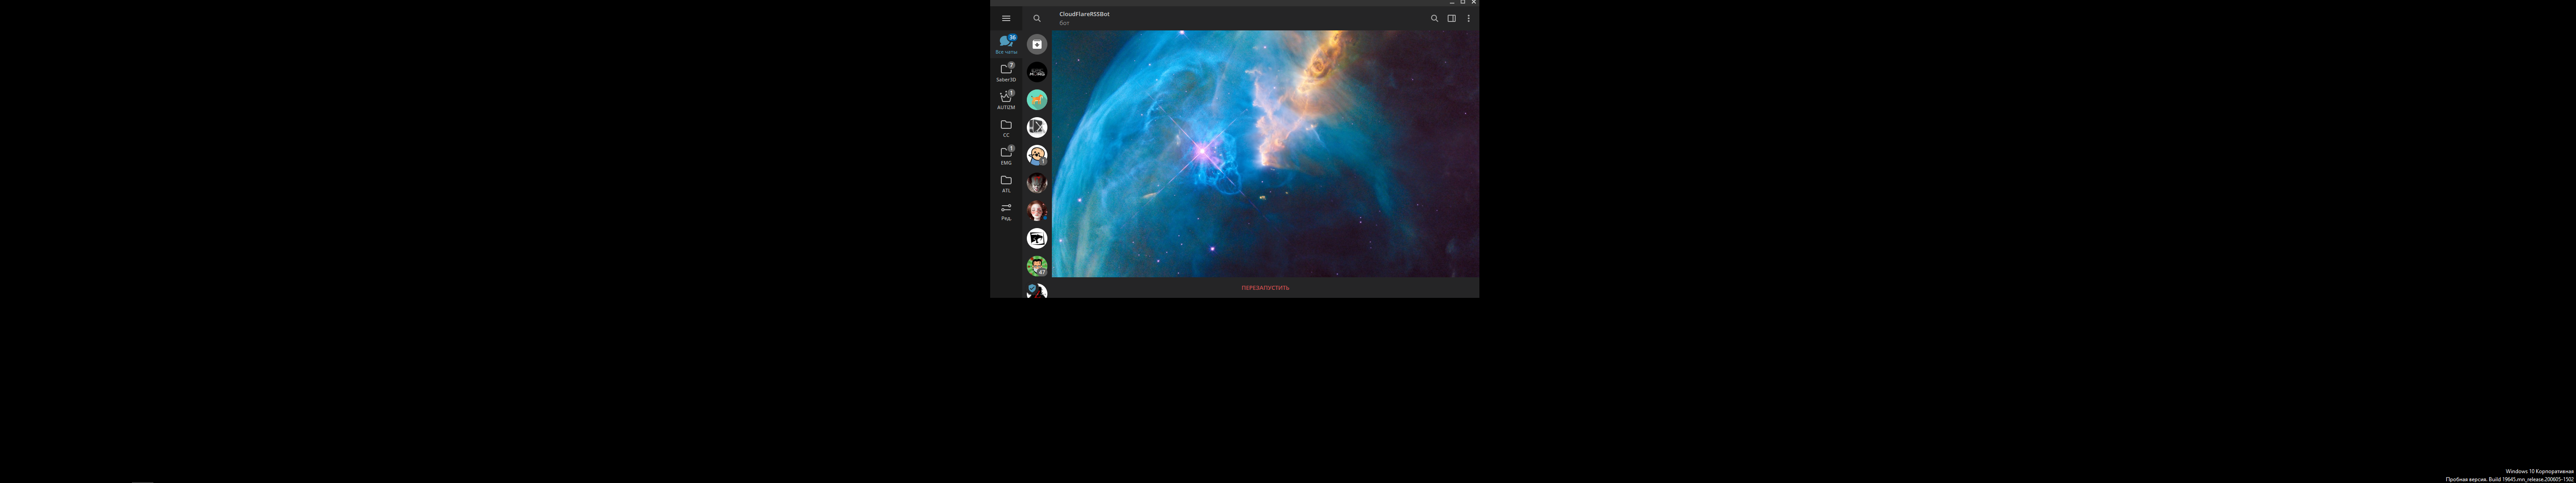This screenshot has width=2576, height=483.
Task: Click the chat list search icon
Action: click(1037, 18)
